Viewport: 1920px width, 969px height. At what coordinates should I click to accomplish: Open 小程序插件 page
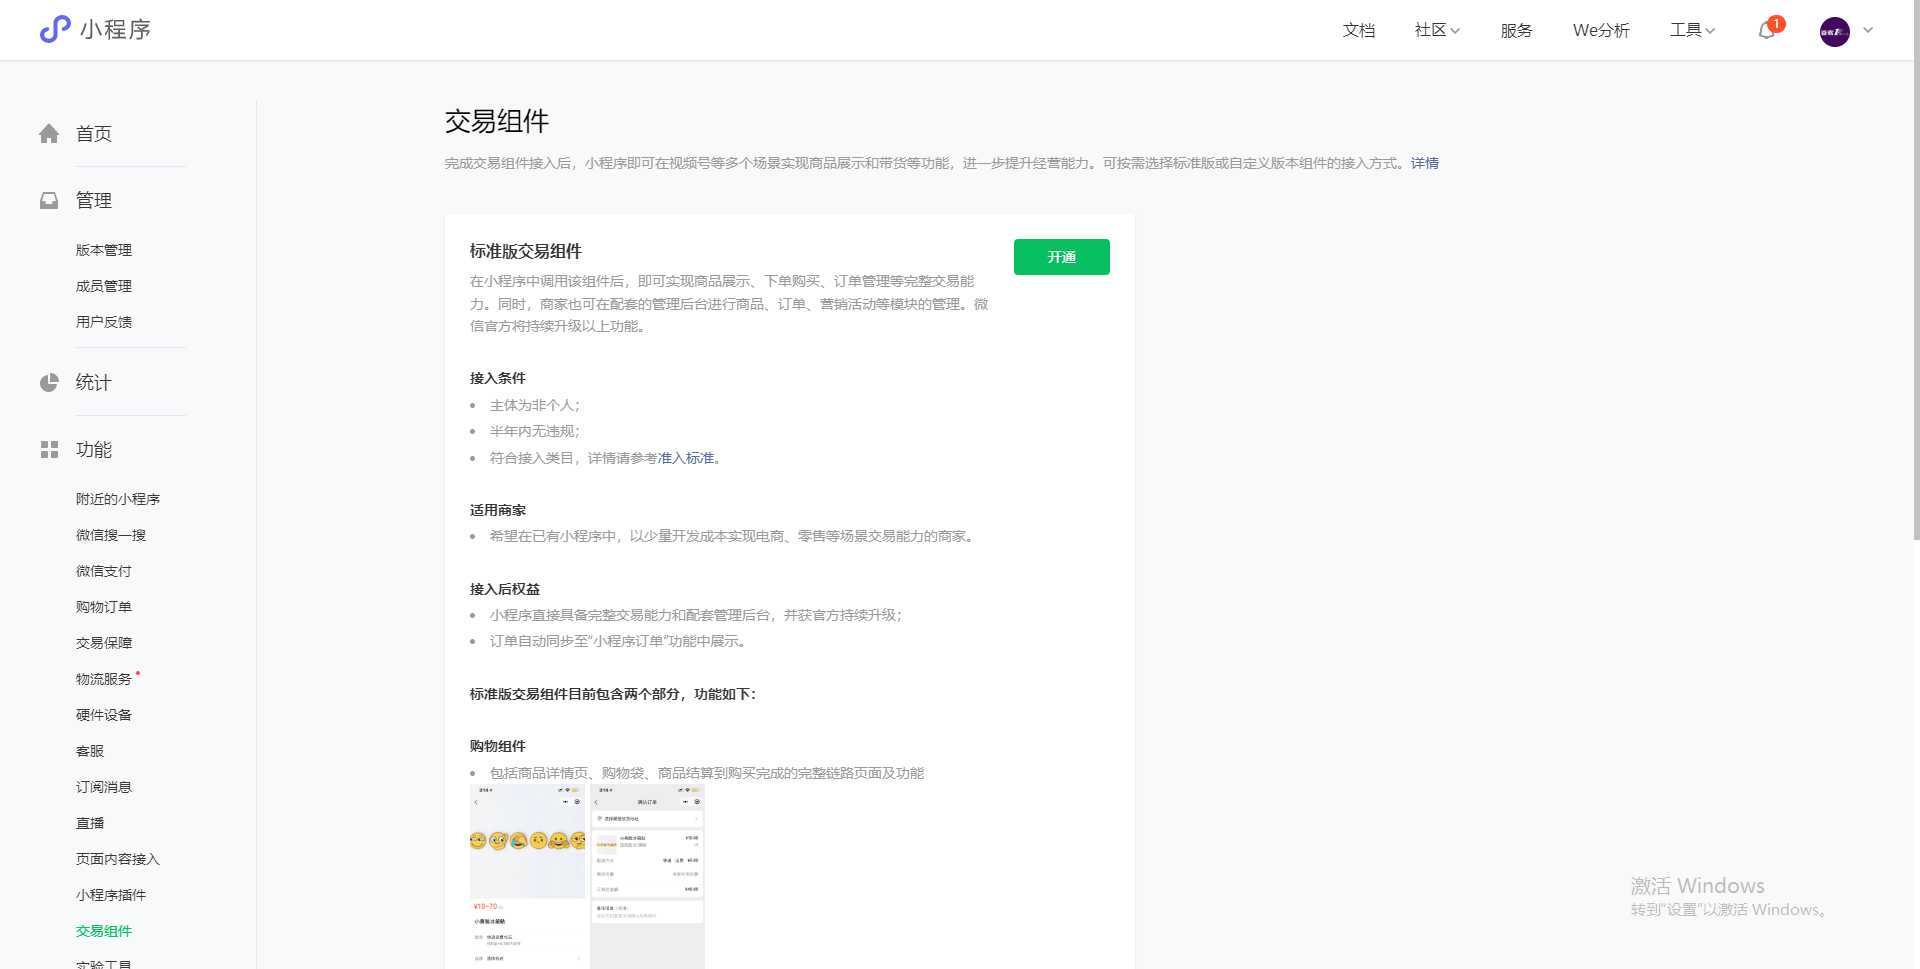tap(111, 895)
